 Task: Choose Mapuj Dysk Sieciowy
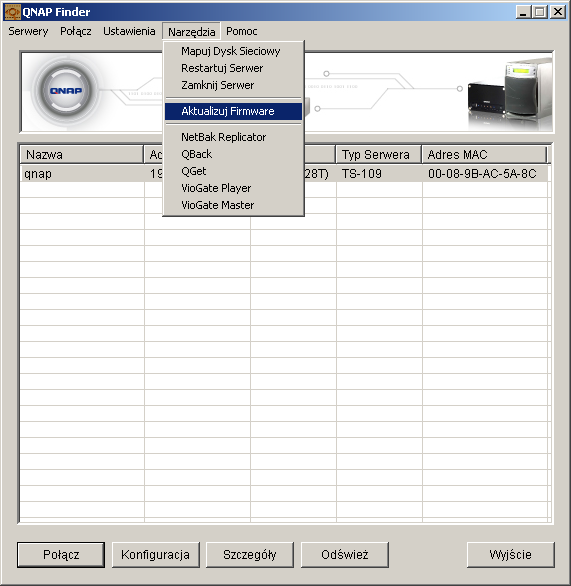click(x=234, y=51)
